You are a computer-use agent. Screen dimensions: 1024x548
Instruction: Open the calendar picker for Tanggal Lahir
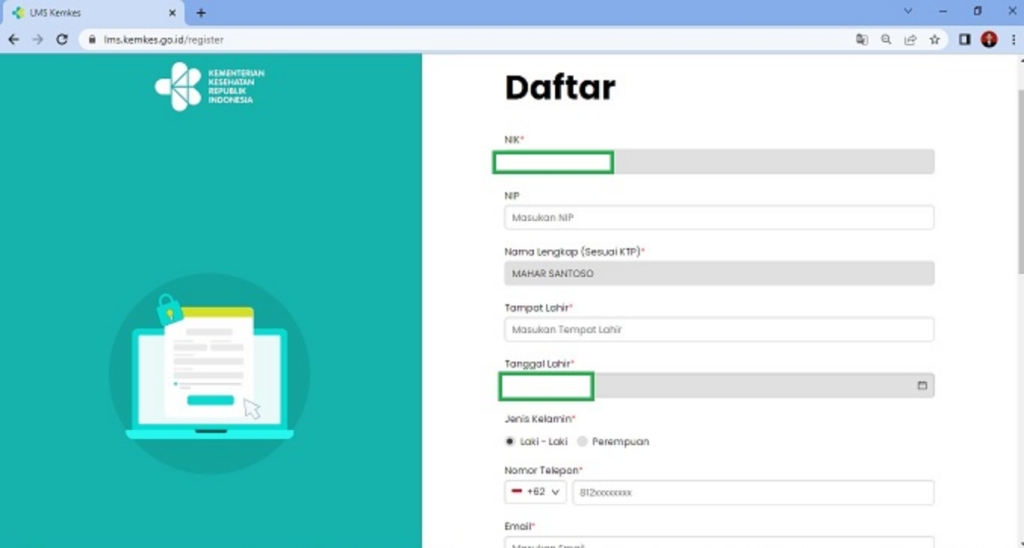[922, 386]
